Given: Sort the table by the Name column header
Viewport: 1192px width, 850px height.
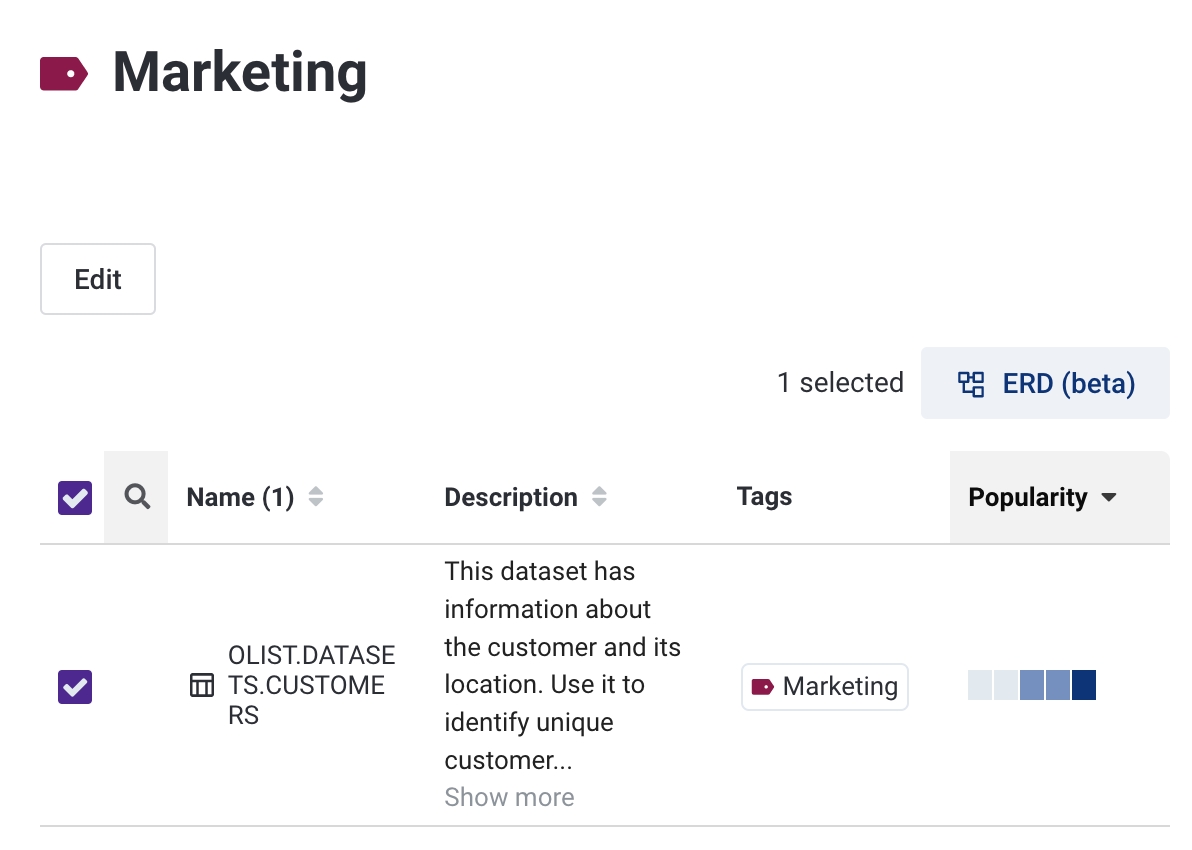Looking at the screenshot, I should (x=240, y=497).
